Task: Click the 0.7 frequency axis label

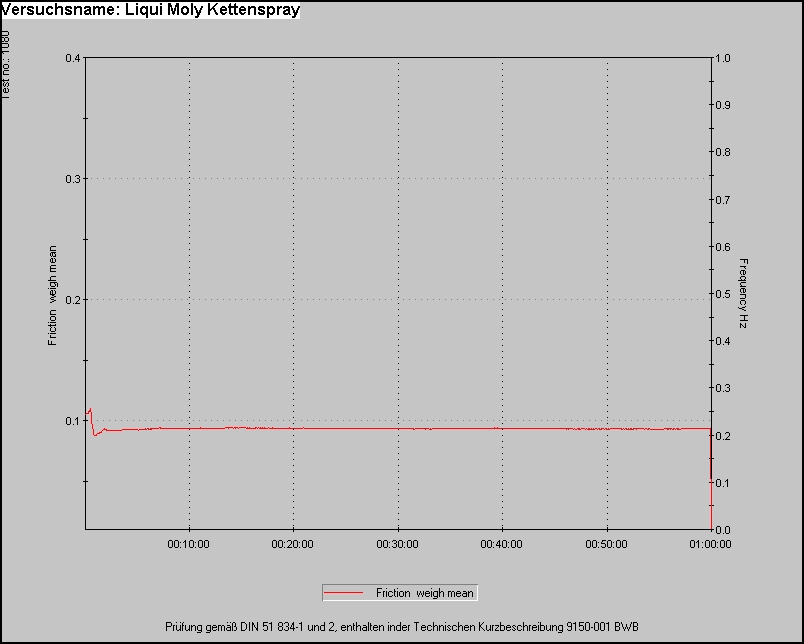Action: point(723,199)
